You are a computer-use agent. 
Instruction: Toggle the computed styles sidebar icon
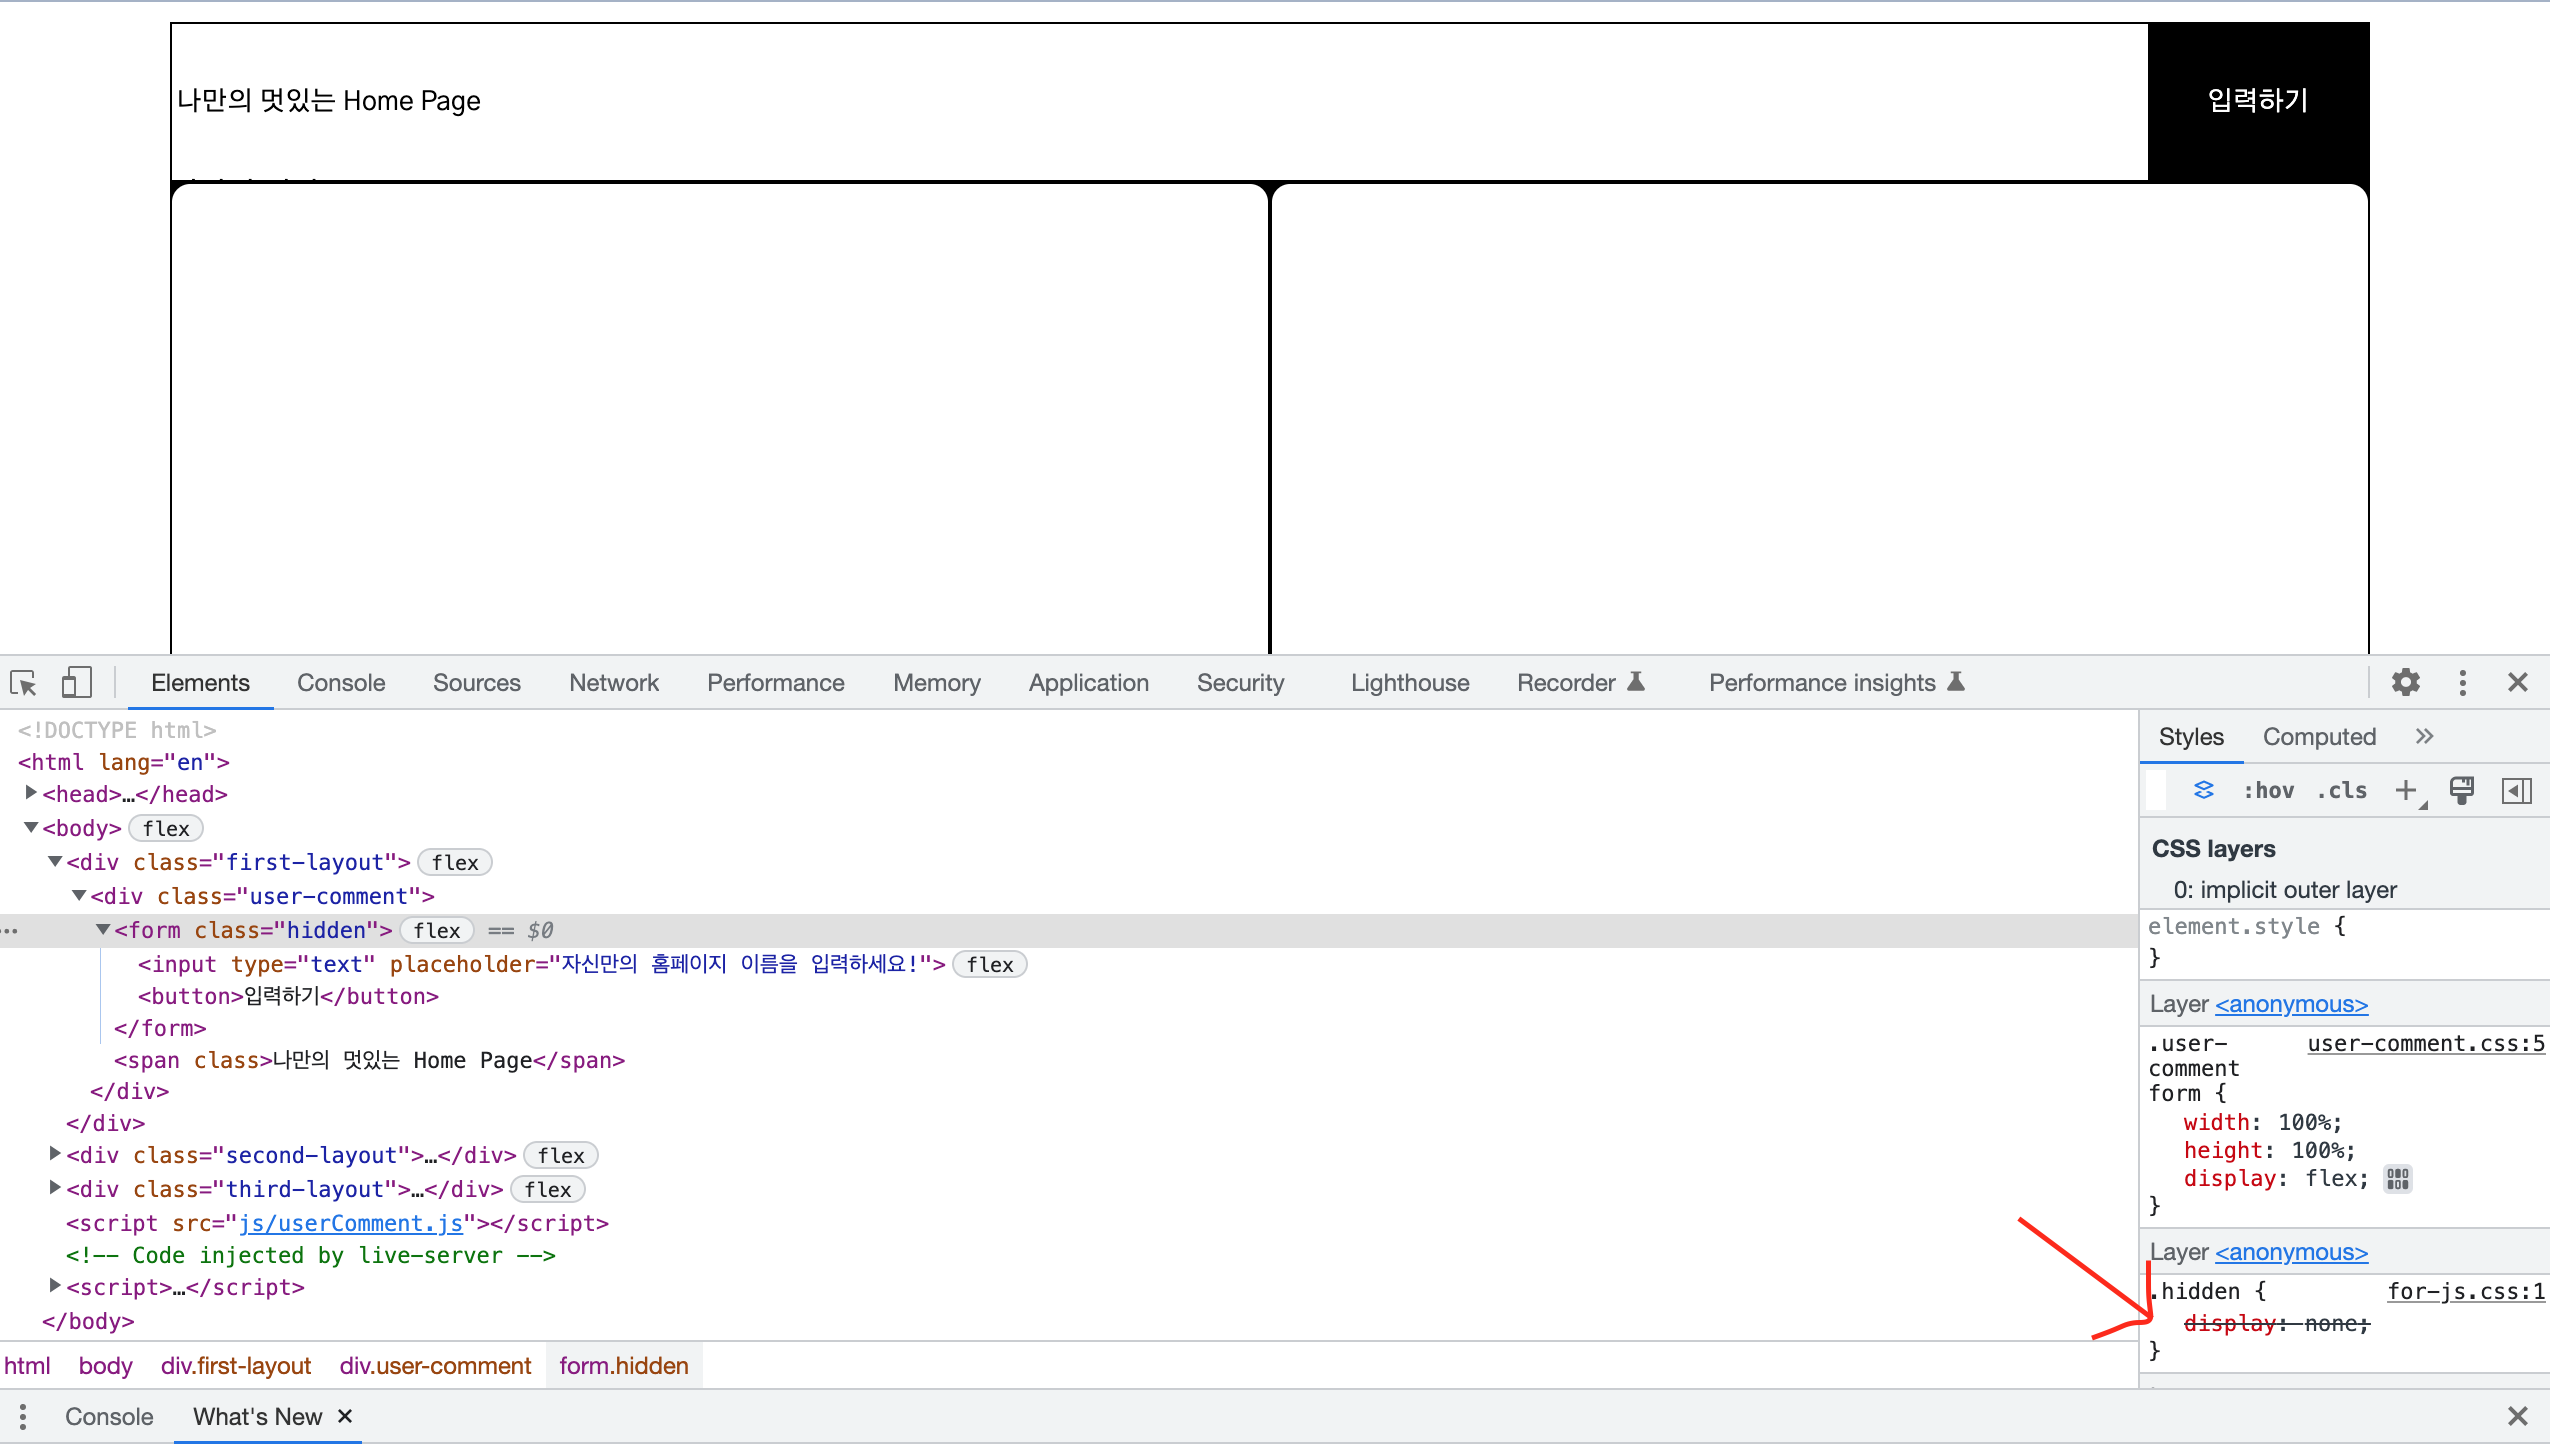2516,790
